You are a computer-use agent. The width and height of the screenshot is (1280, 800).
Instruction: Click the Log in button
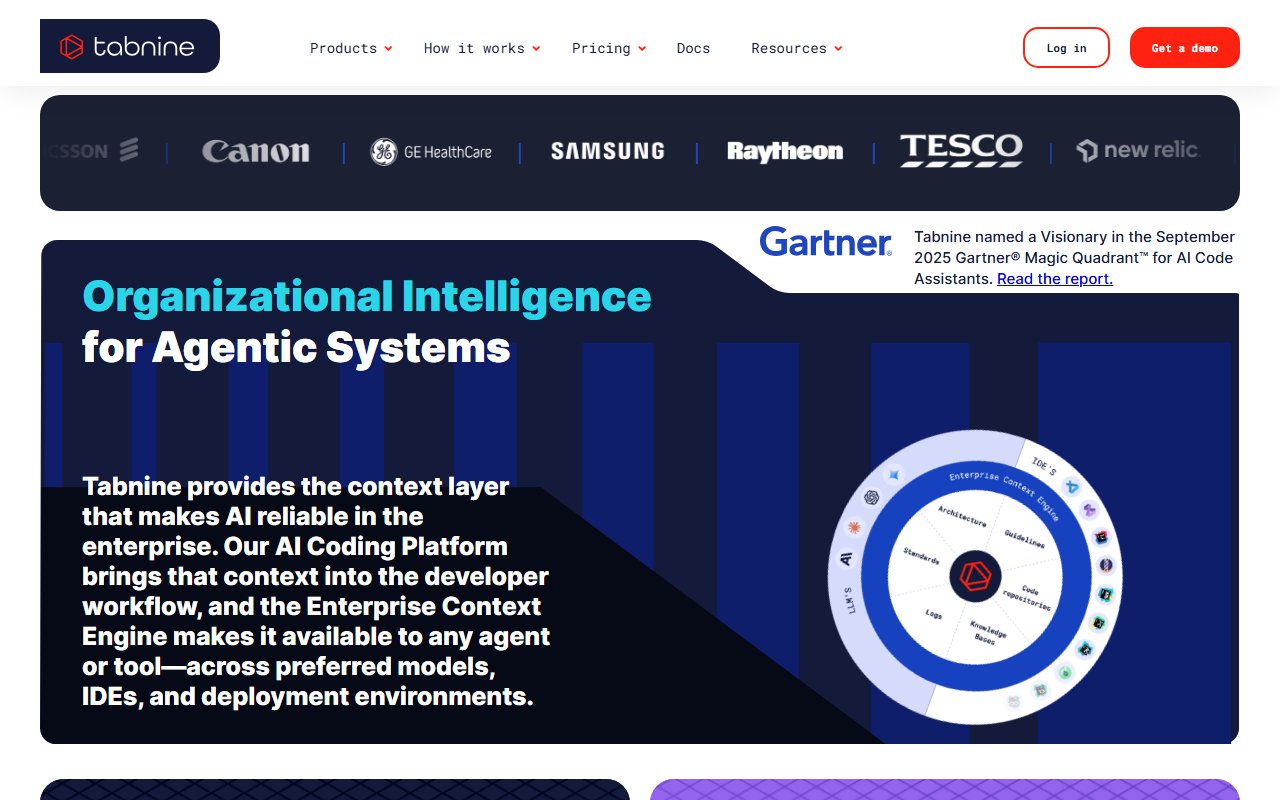[1066, 47]
